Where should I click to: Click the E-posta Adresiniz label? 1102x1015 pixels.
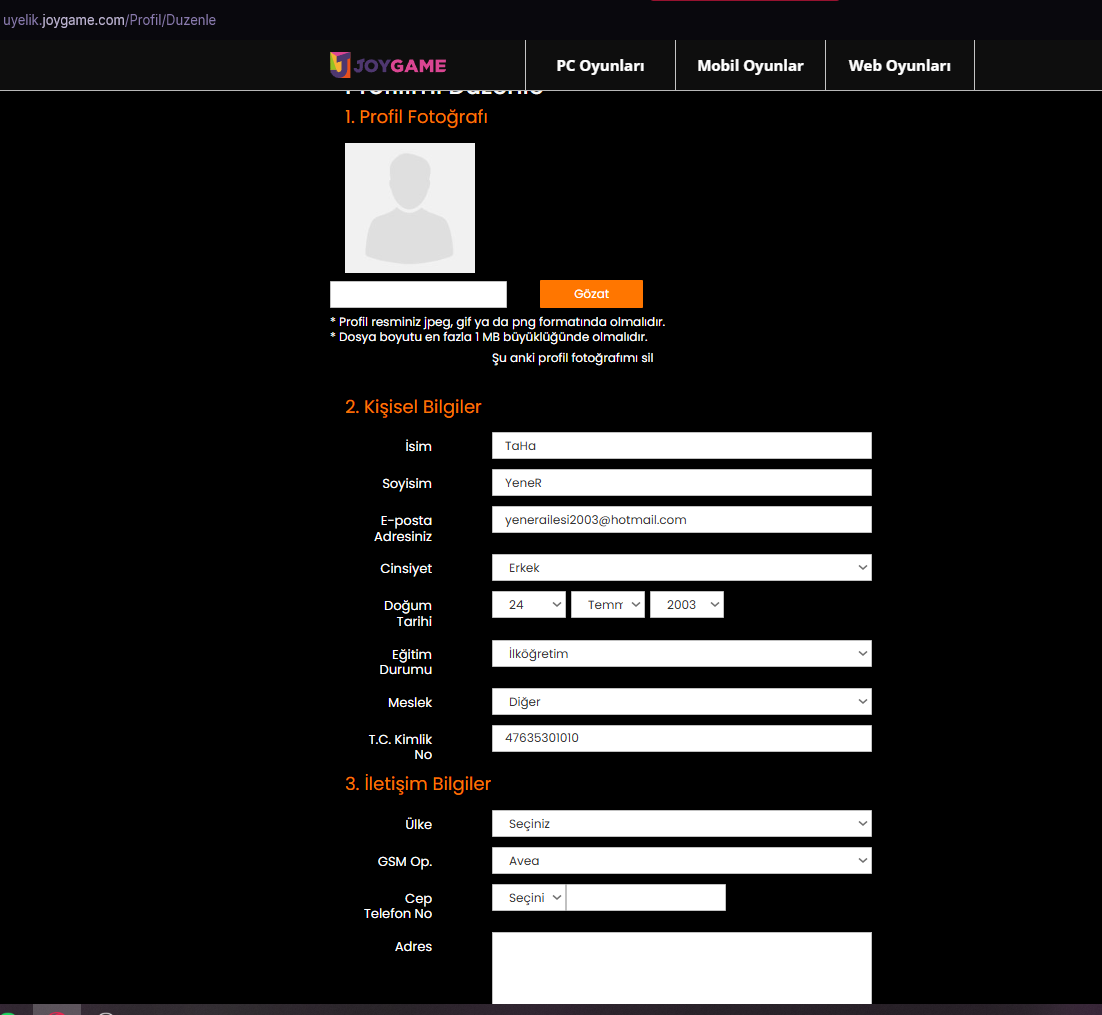point(403,528)
